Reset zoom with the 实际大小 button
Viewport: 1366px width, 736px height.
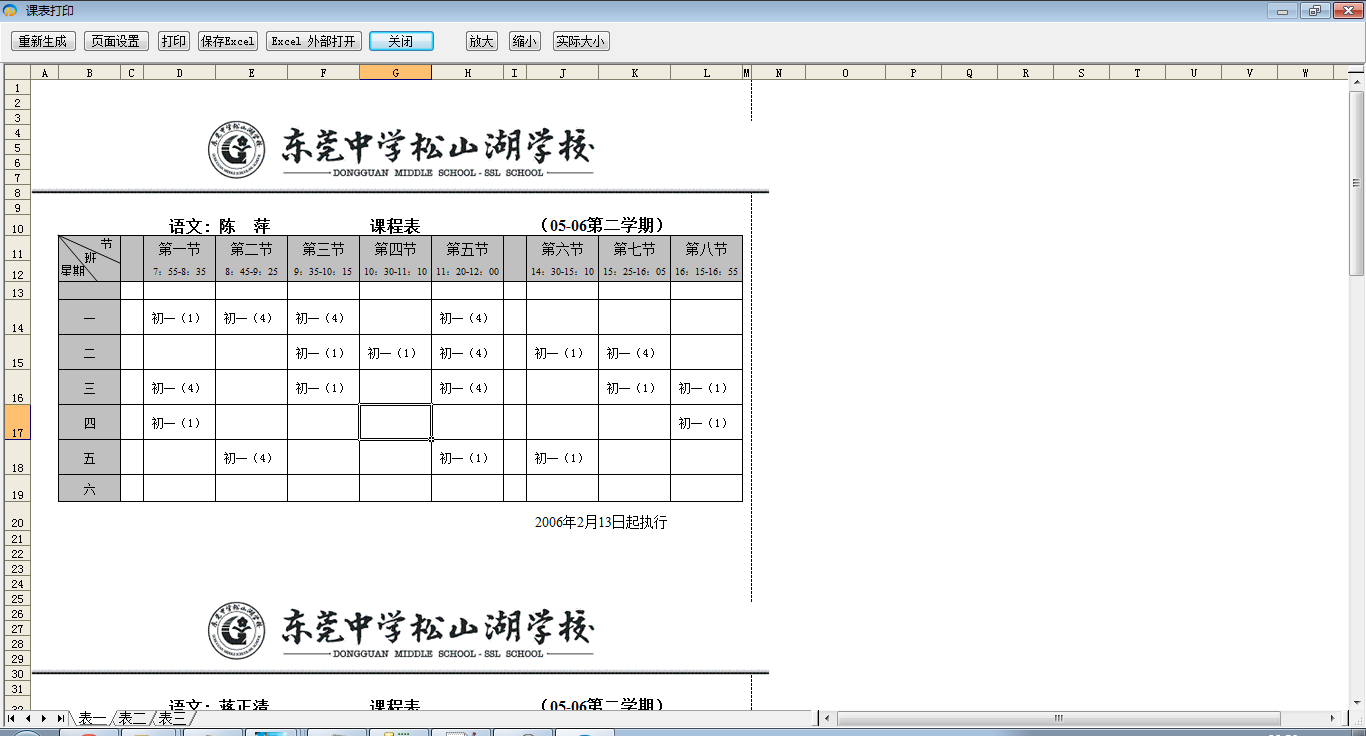(581, 41)
